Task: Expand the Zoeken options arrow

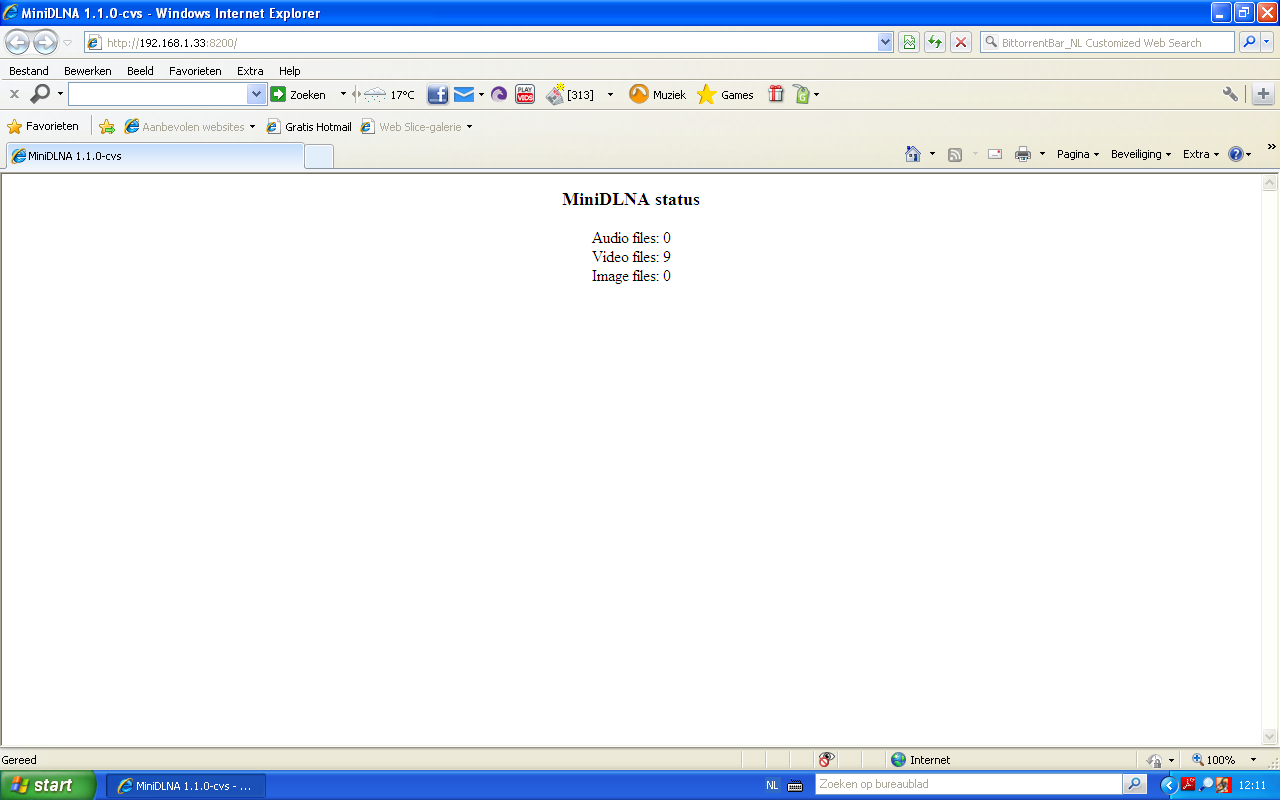Action: coord(343,94)
